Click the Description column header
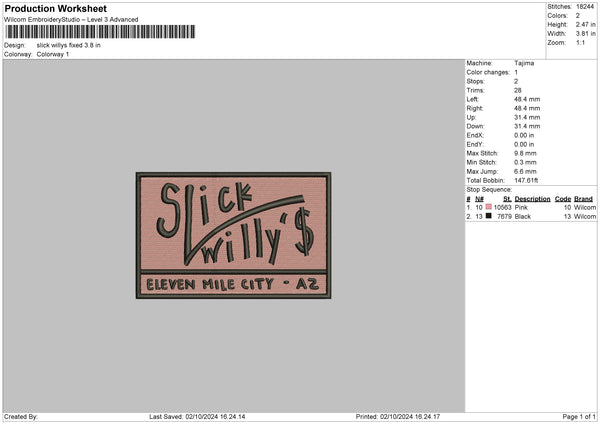The image size is (600, 424). pyautogui.click(x=532, y=199)
